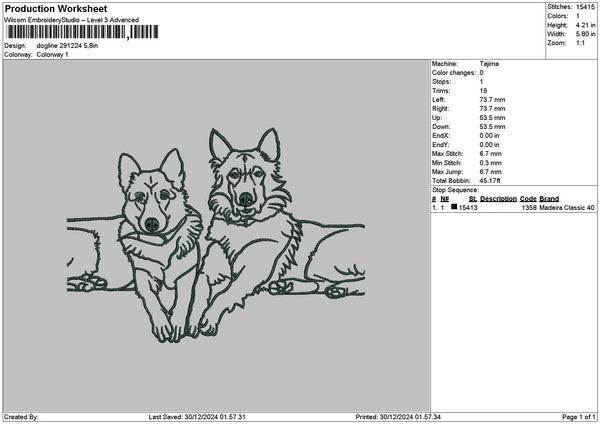
Task: Select the Code column header
Action: pyautogui.click(x=528, y=199)
